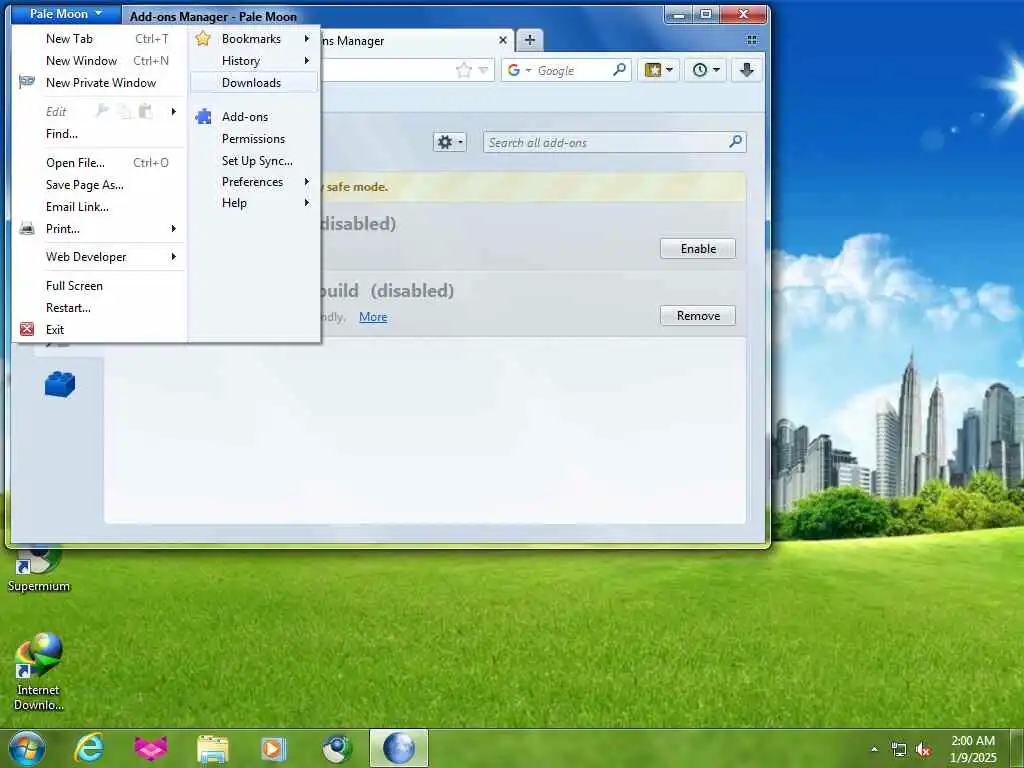Select Find... in the menu

pos(61,134)
